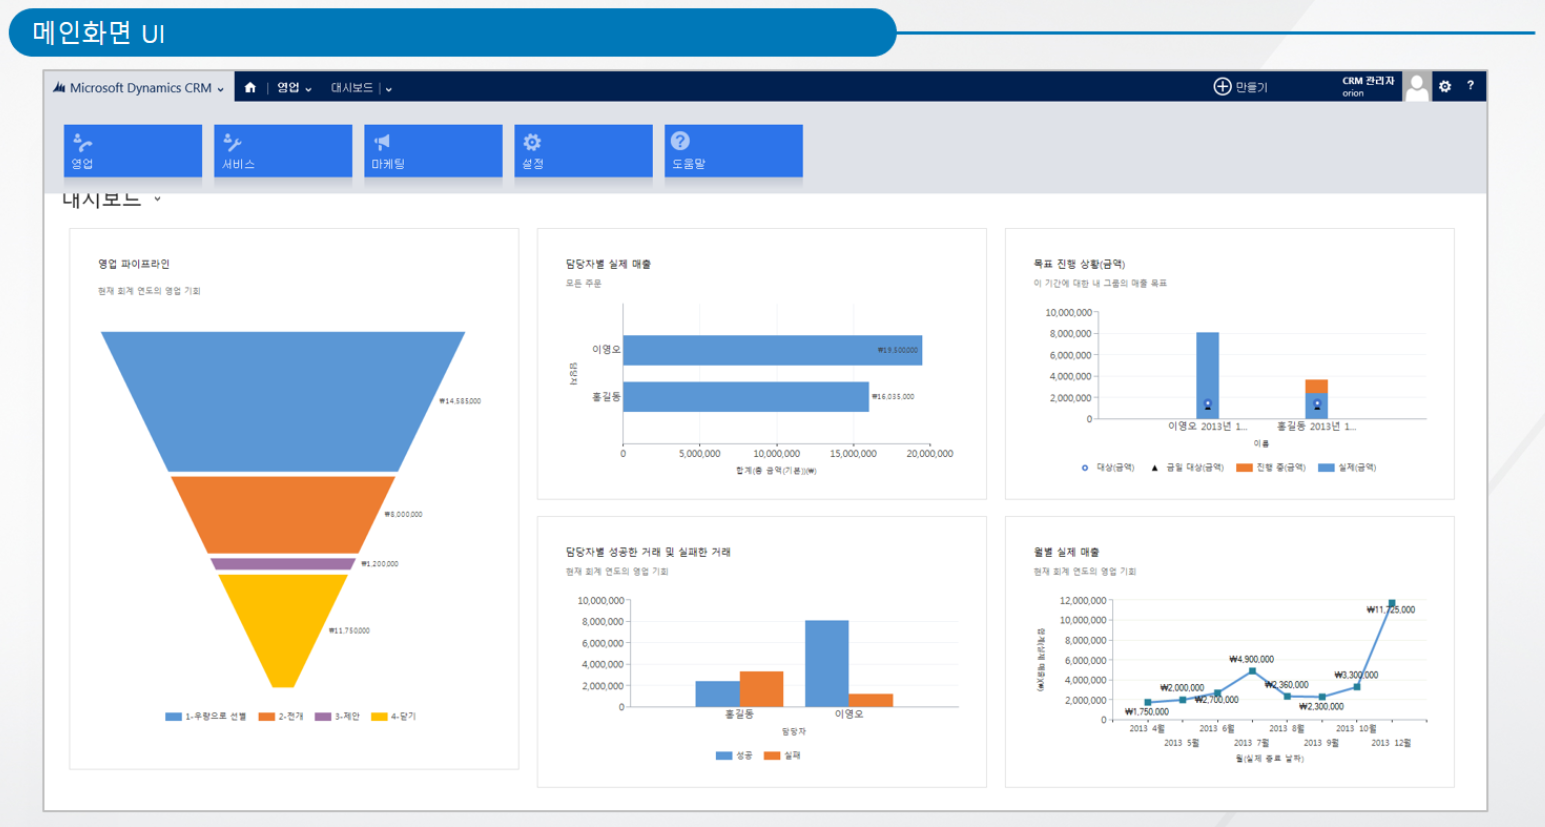
Task: Open the 도움말 tile
Action: (733, 151)
